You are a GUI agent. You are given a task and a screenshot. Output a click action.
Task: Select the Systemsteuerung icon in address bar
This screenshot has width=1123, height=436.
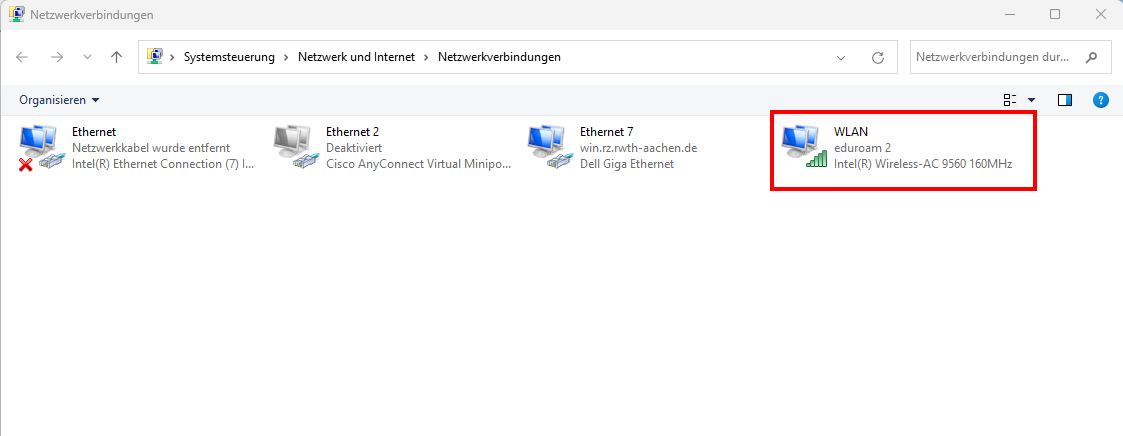click(x=154, y=57)
